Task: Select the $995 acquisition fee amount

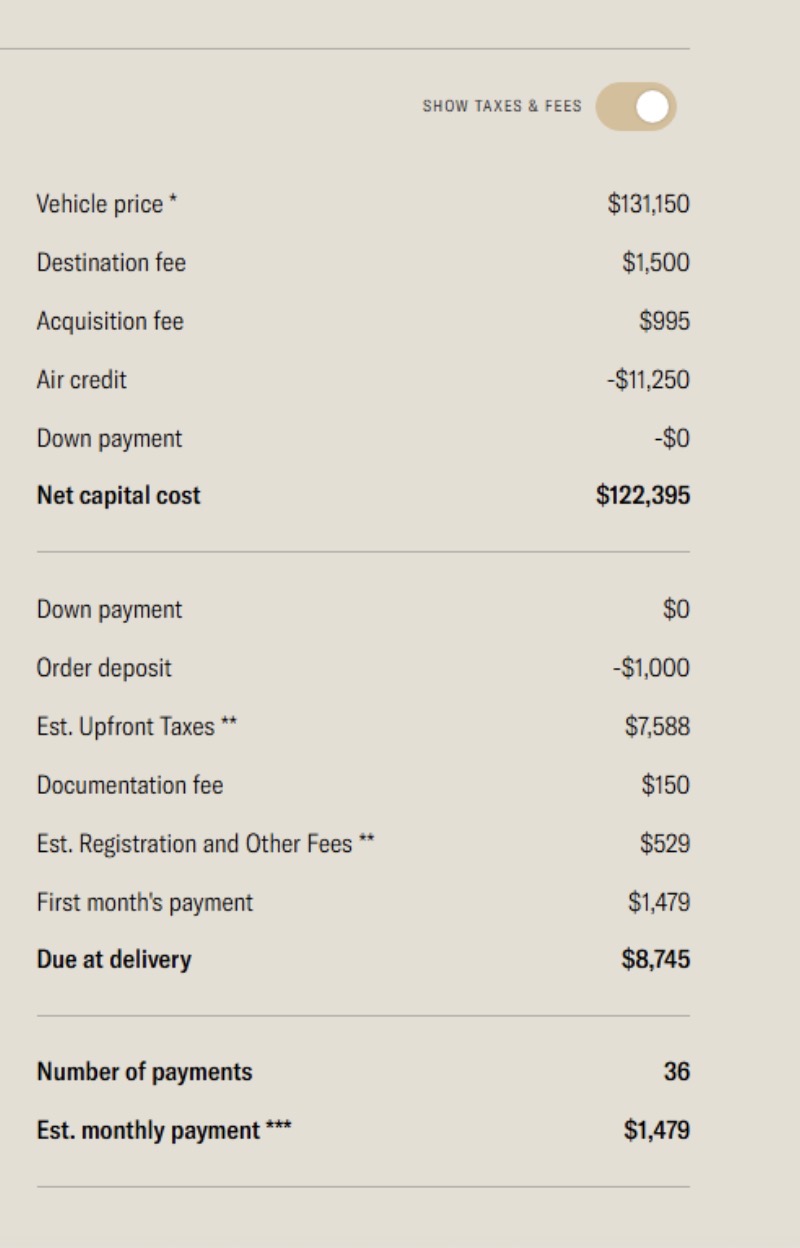Action: pos(664,321)
